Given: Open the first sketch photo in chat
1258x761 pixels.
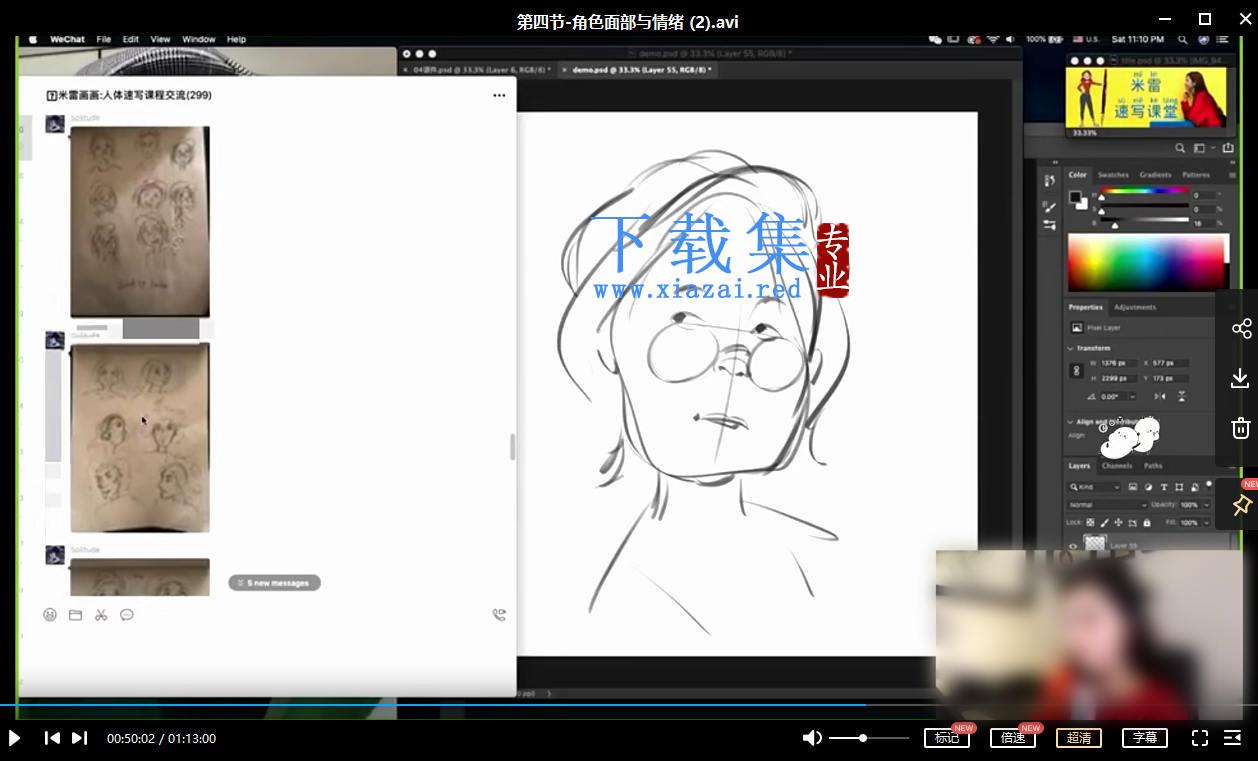Looking at the screenshot, I should [x=140, y=221].
